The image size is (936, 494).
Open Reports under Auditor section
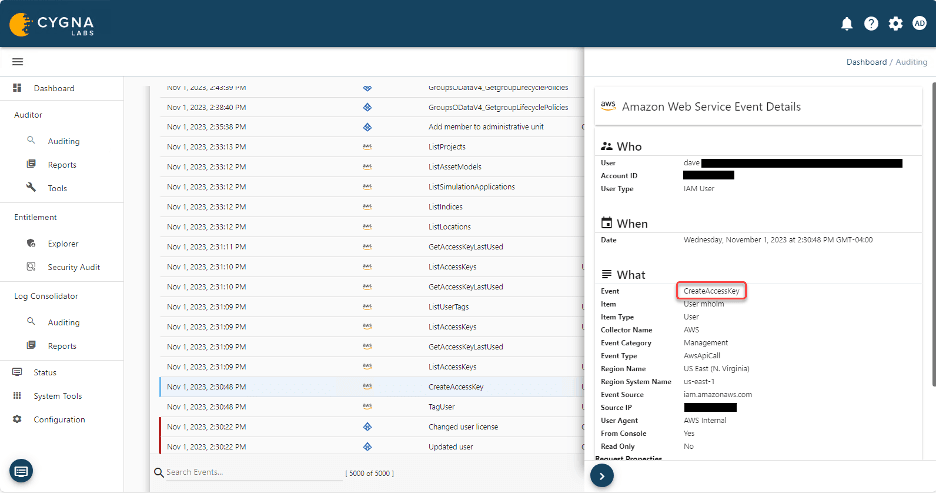point(62,164)
